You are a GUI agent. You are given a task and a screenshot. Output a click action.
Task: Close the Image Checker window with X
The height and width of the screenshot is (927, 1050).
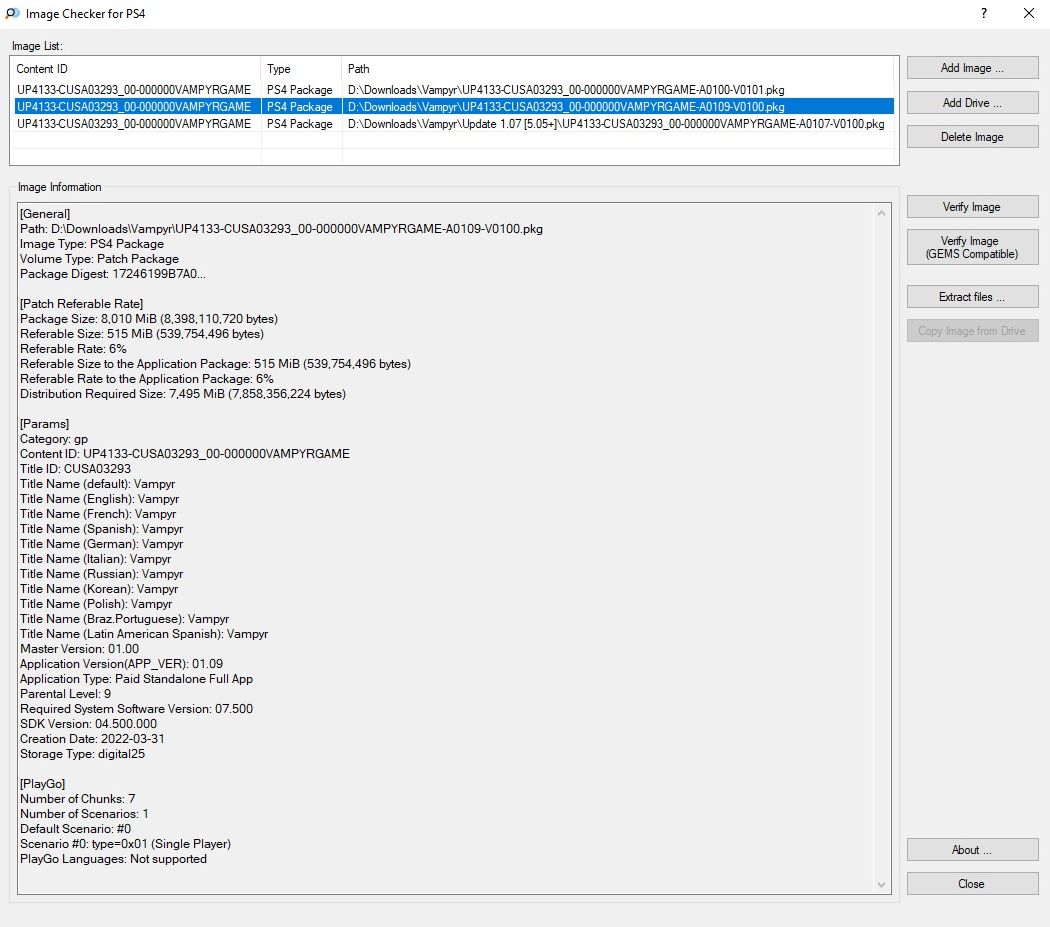1029,14
